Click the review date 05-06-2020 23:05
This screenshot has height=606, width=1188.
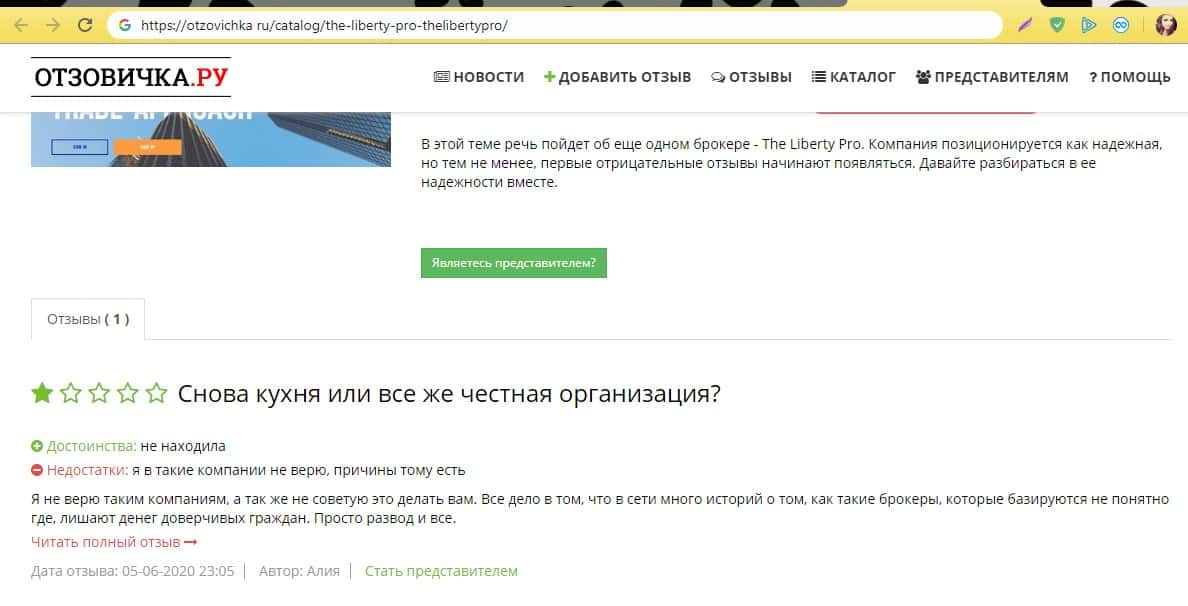point(178,571)
